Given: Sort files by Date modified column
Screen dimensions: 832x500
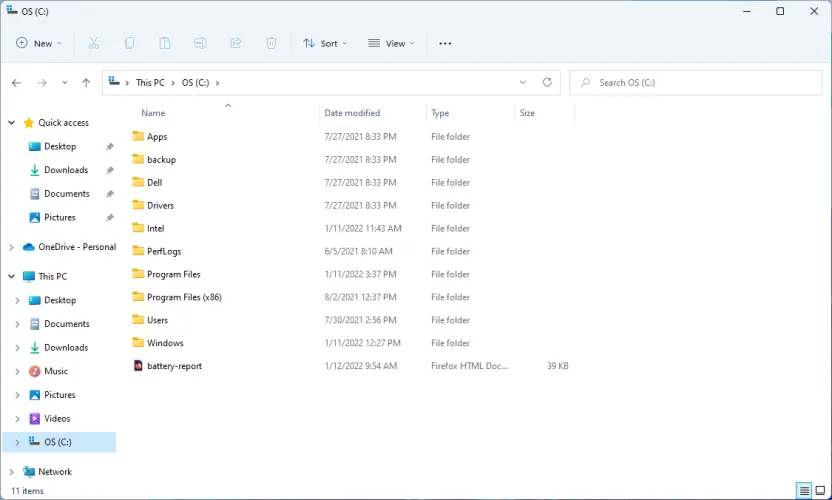Looking at the screenshot, I should (352, 113).
